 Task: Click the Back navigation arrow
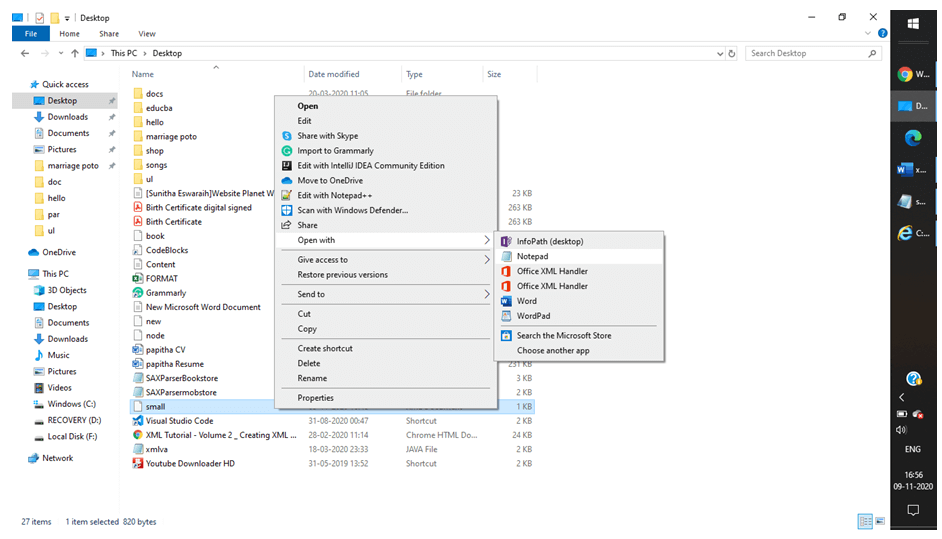(25, 53)
